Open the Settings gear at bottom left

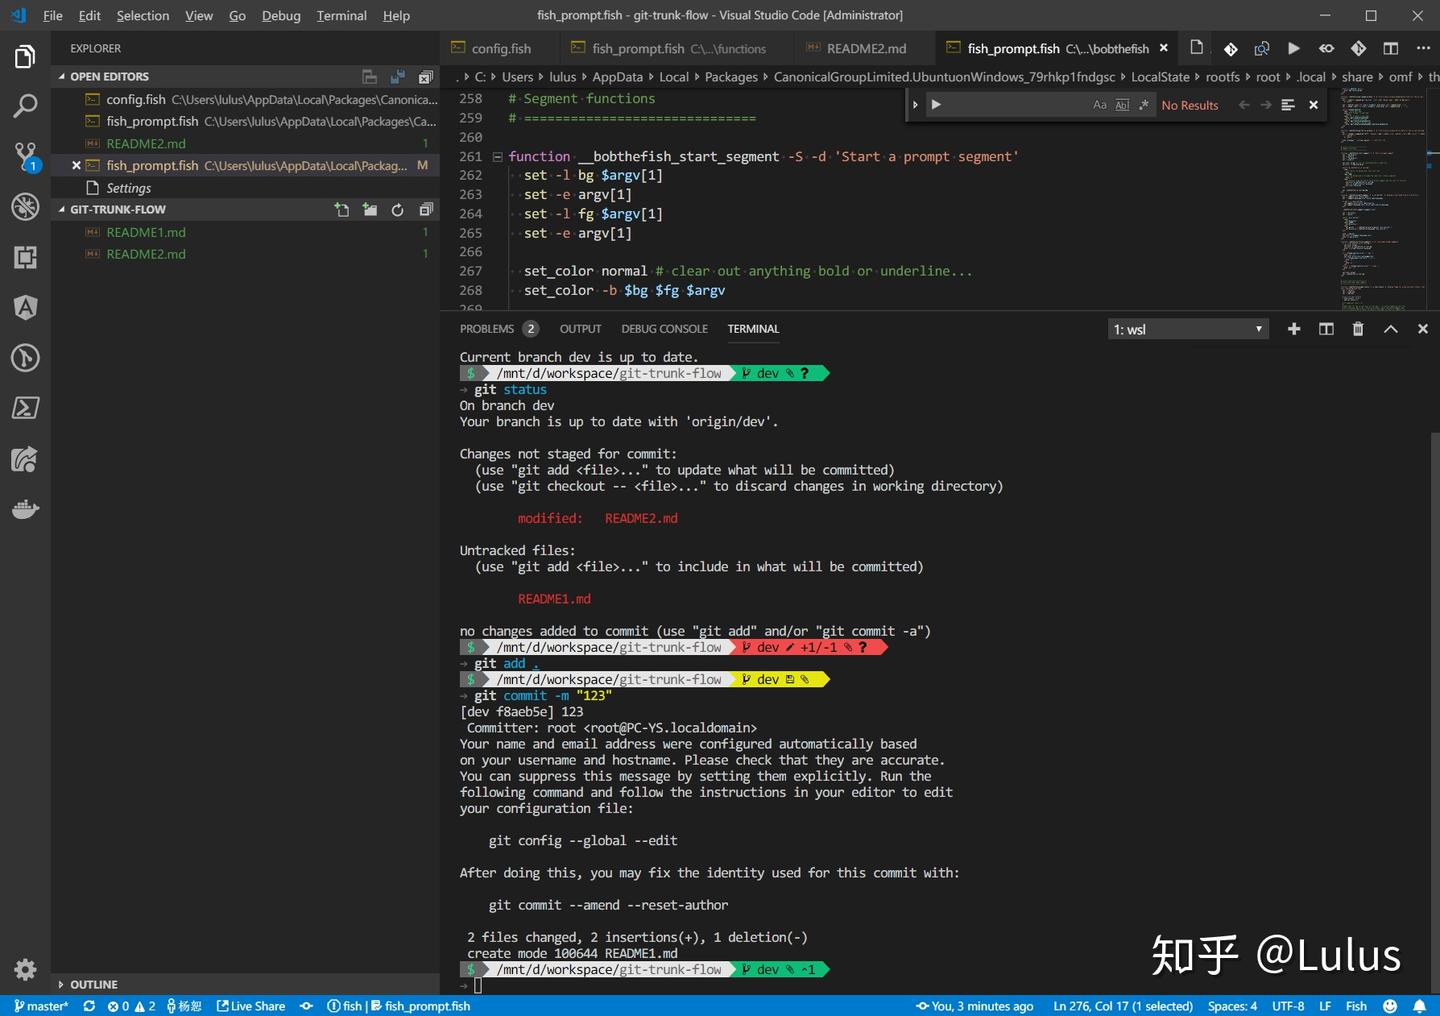pos(25,969)
